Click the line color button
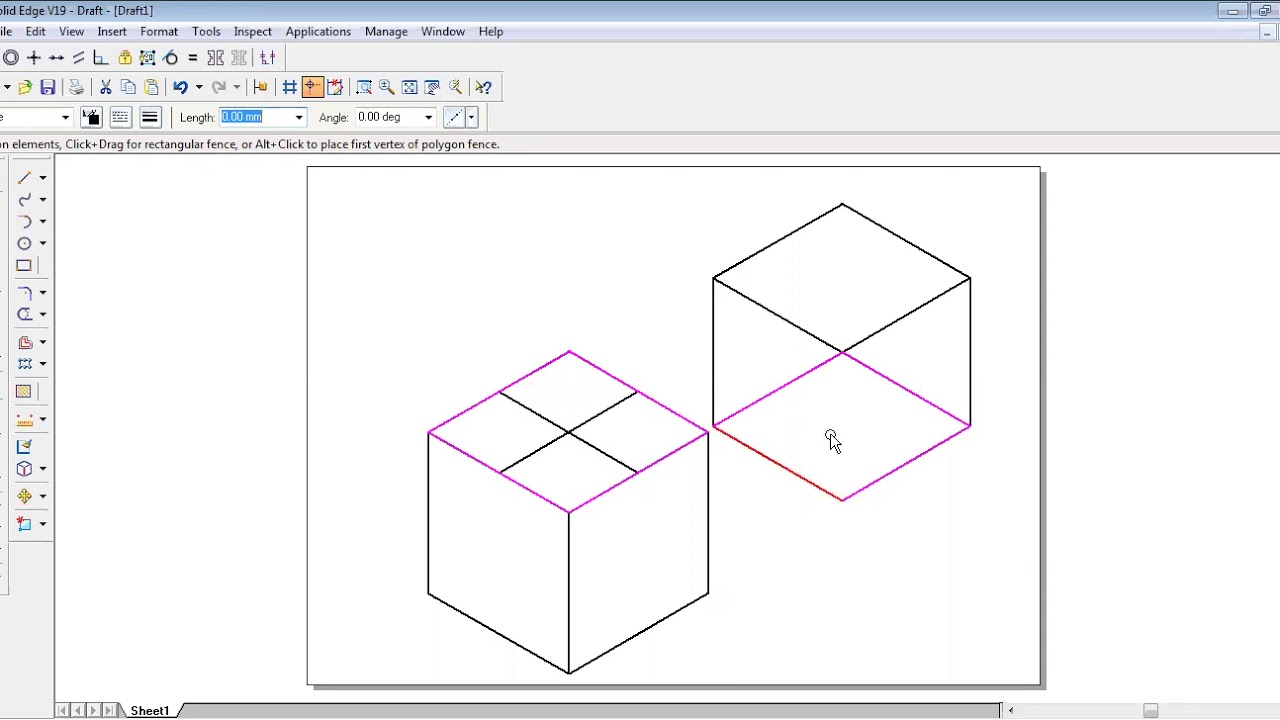Image resolution: width=1280 pixels, height=720 pixels. click(91, 118)
